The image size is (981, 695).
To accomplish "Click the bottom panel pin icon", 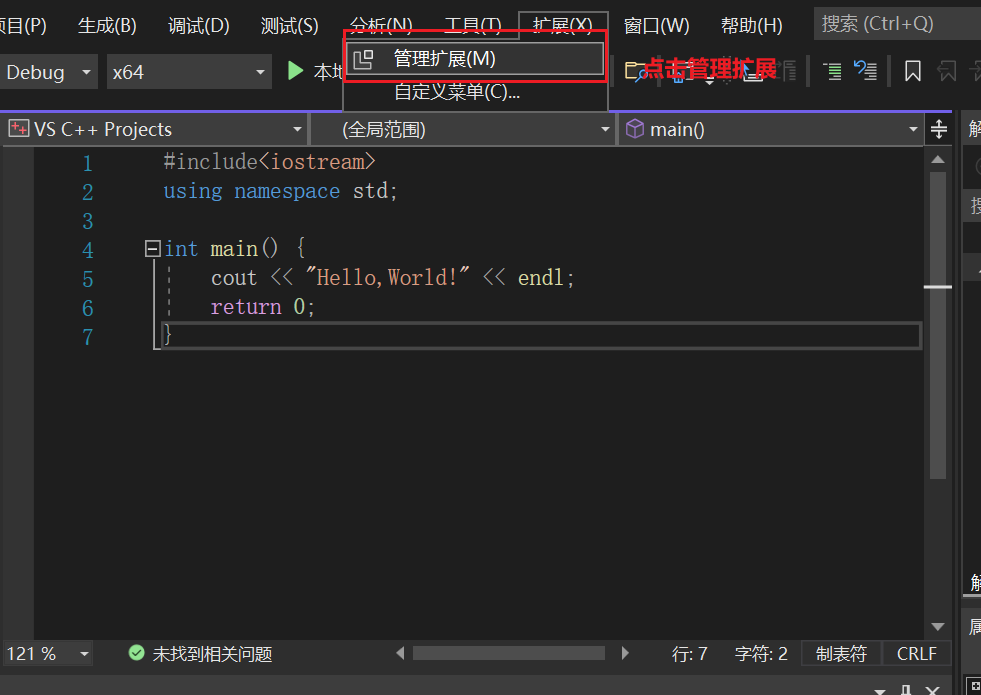I will 905,690.
